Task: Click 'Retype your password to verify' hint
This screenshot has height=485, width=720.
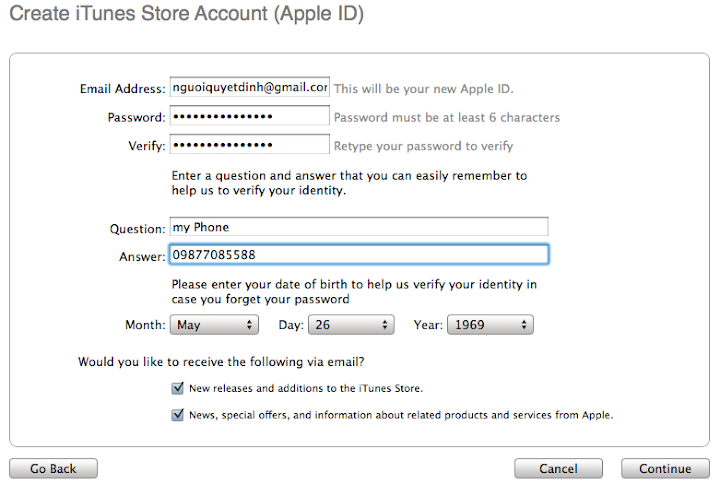Action: (x=423, y=146)
